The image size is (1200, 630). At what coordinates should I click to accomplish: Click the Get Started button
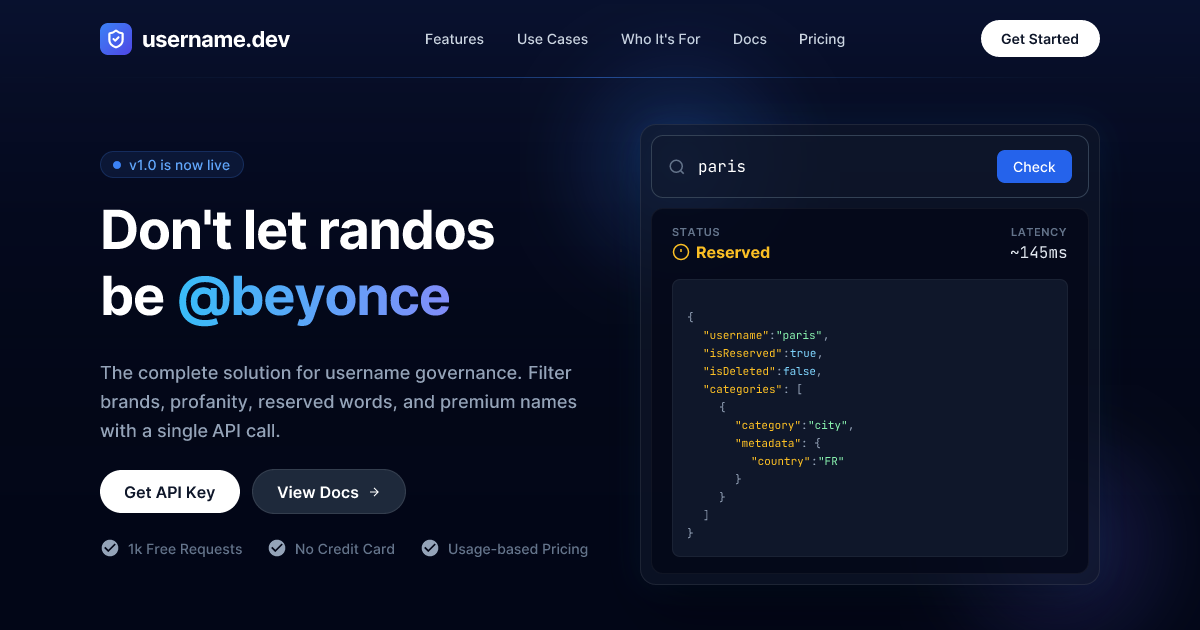pos(1040,39)
